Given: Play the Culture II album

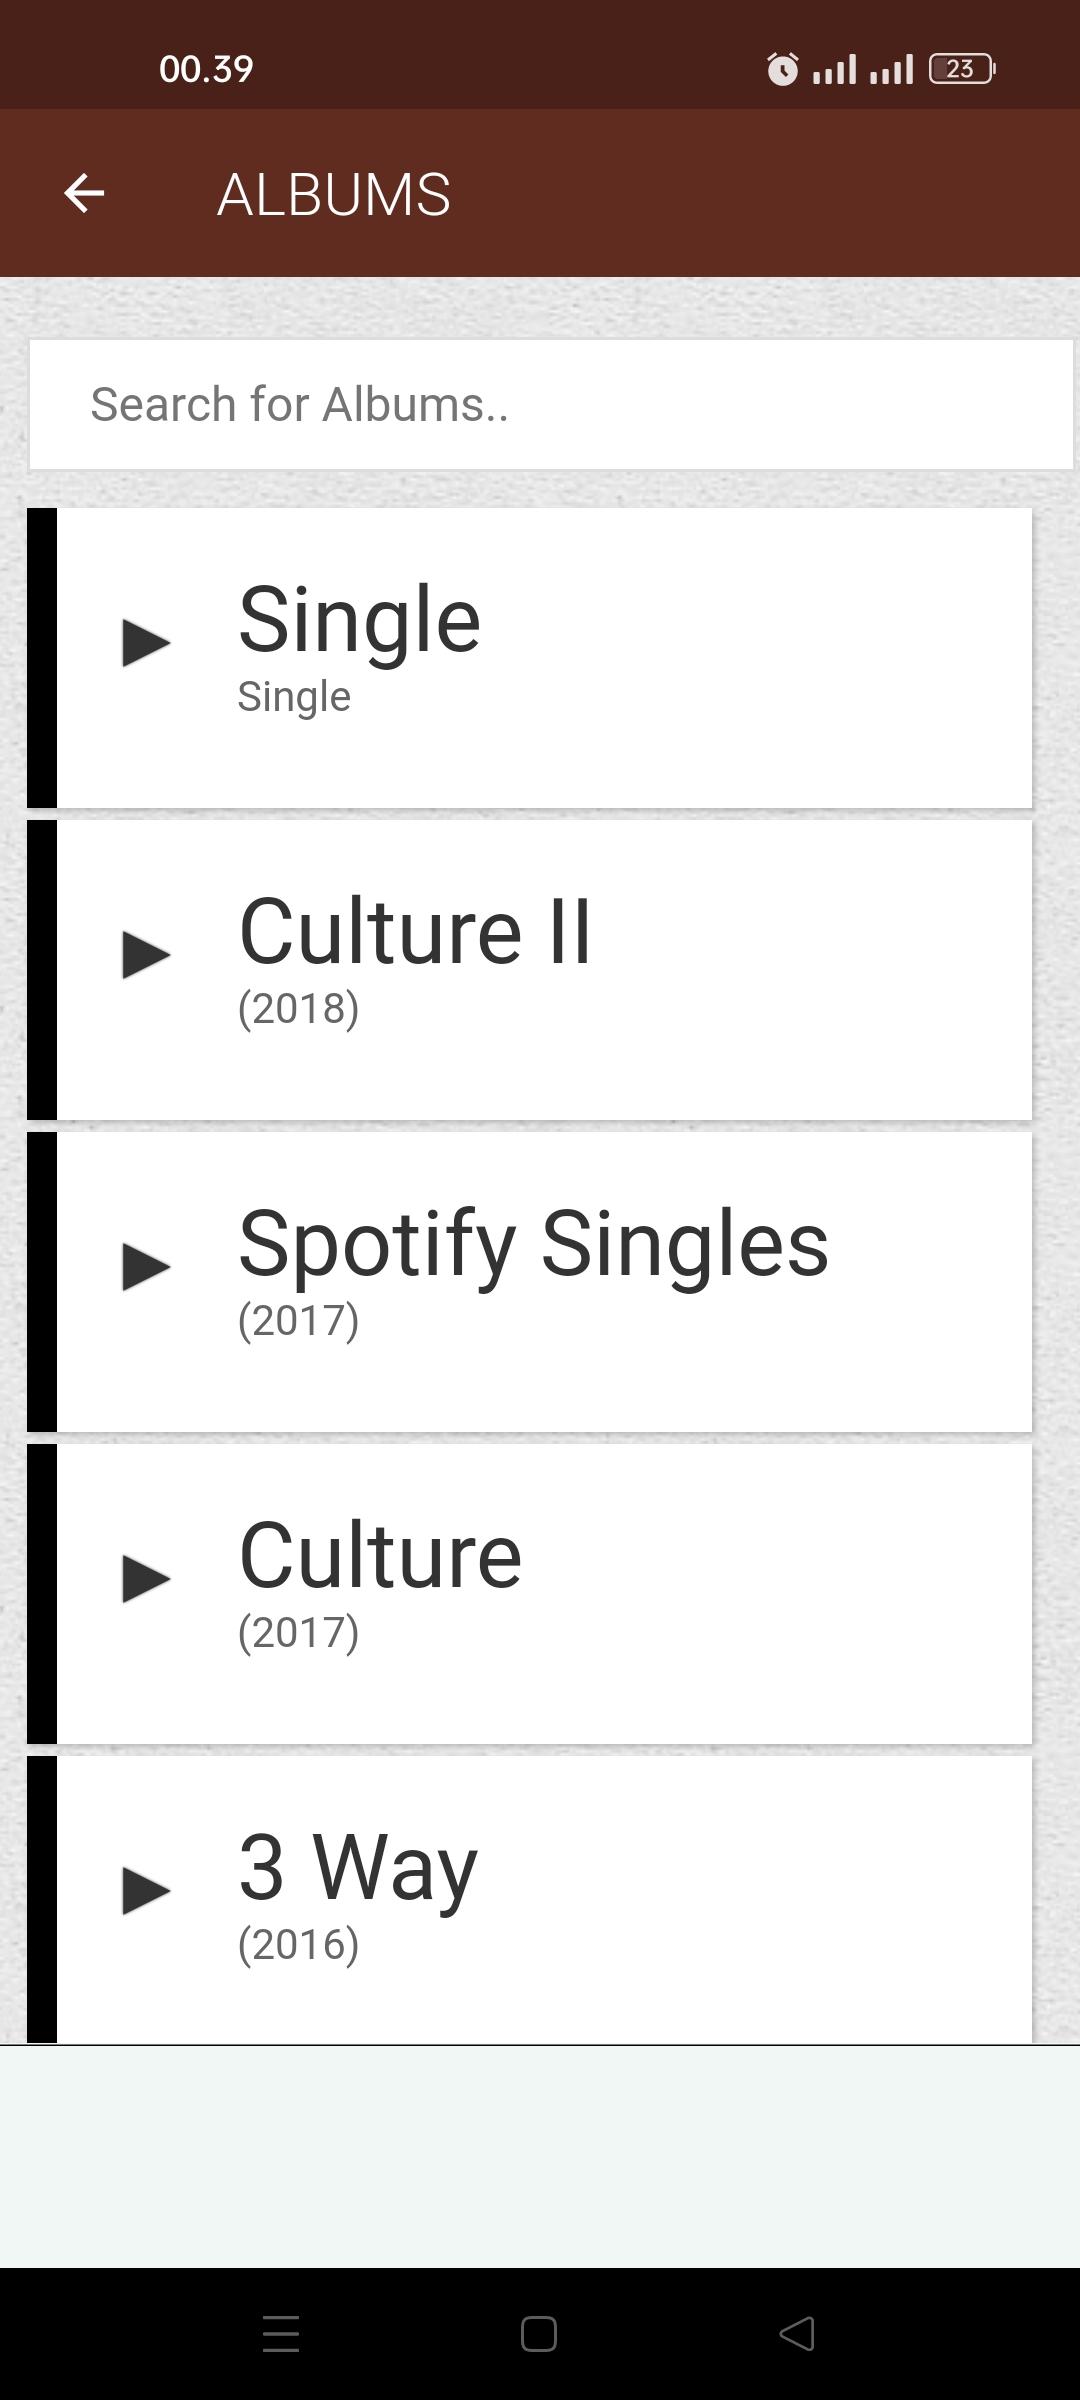Looking at the screenshot, I should (146, 955).
